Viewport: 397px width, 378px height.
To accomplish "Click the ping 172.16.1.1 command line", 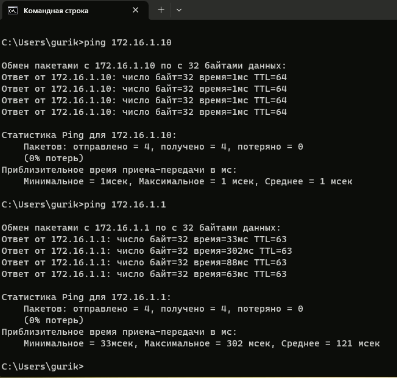I will point(84,205).
